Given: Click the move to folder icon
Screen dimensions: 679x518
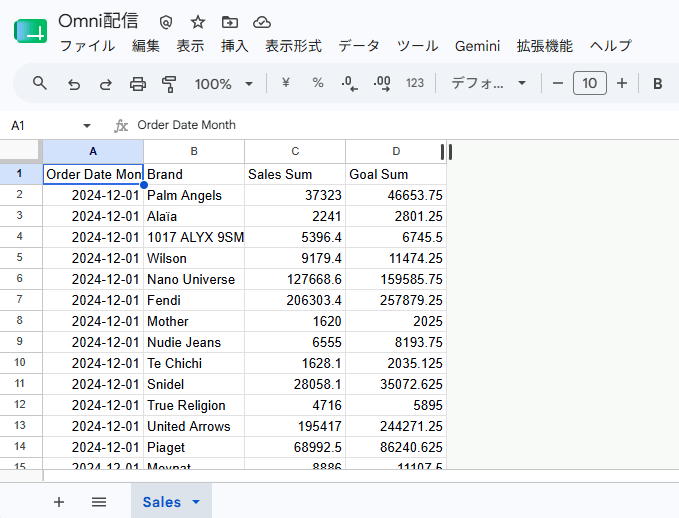Looking at the screenshot, I should pos(230,22).
